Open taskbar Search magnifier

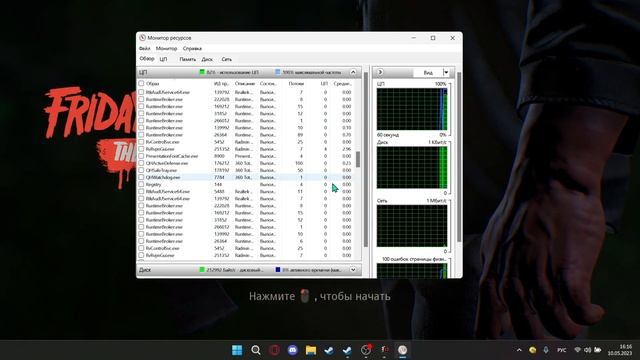pyautogui.click(x=256, y=350)
